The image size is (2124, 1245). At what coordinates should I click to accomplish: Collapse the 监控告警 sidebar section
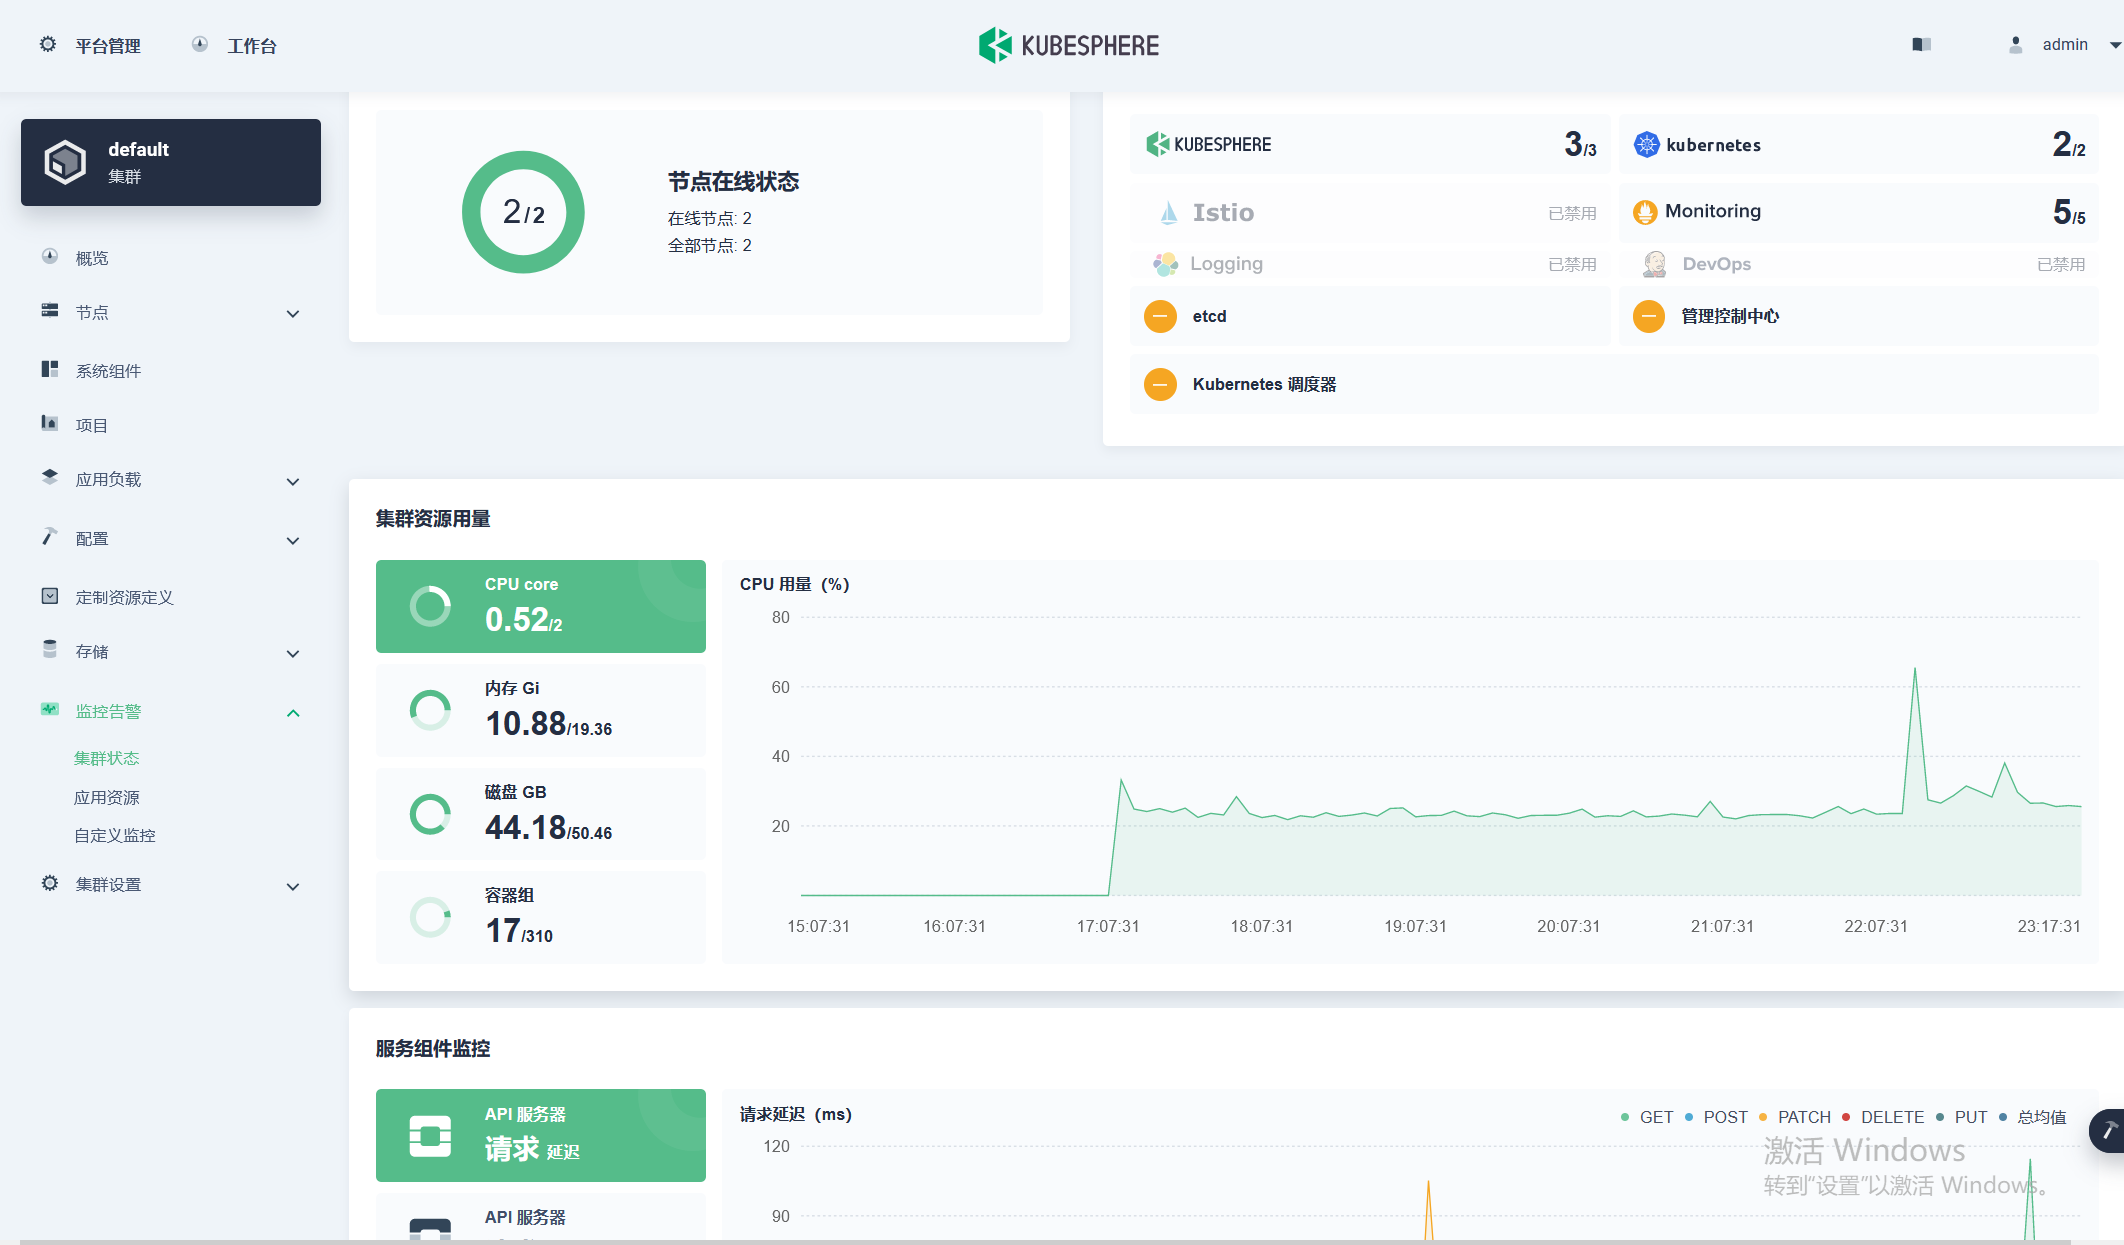coord(293,712)
